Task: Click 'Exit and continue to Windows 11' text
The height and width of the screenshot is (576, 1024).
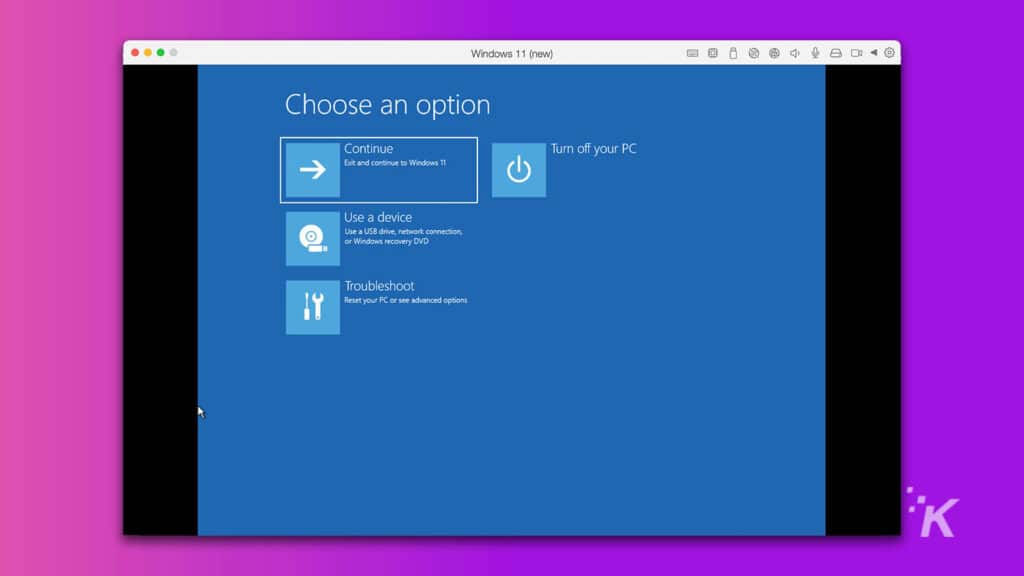Action: tap(395, 163)
